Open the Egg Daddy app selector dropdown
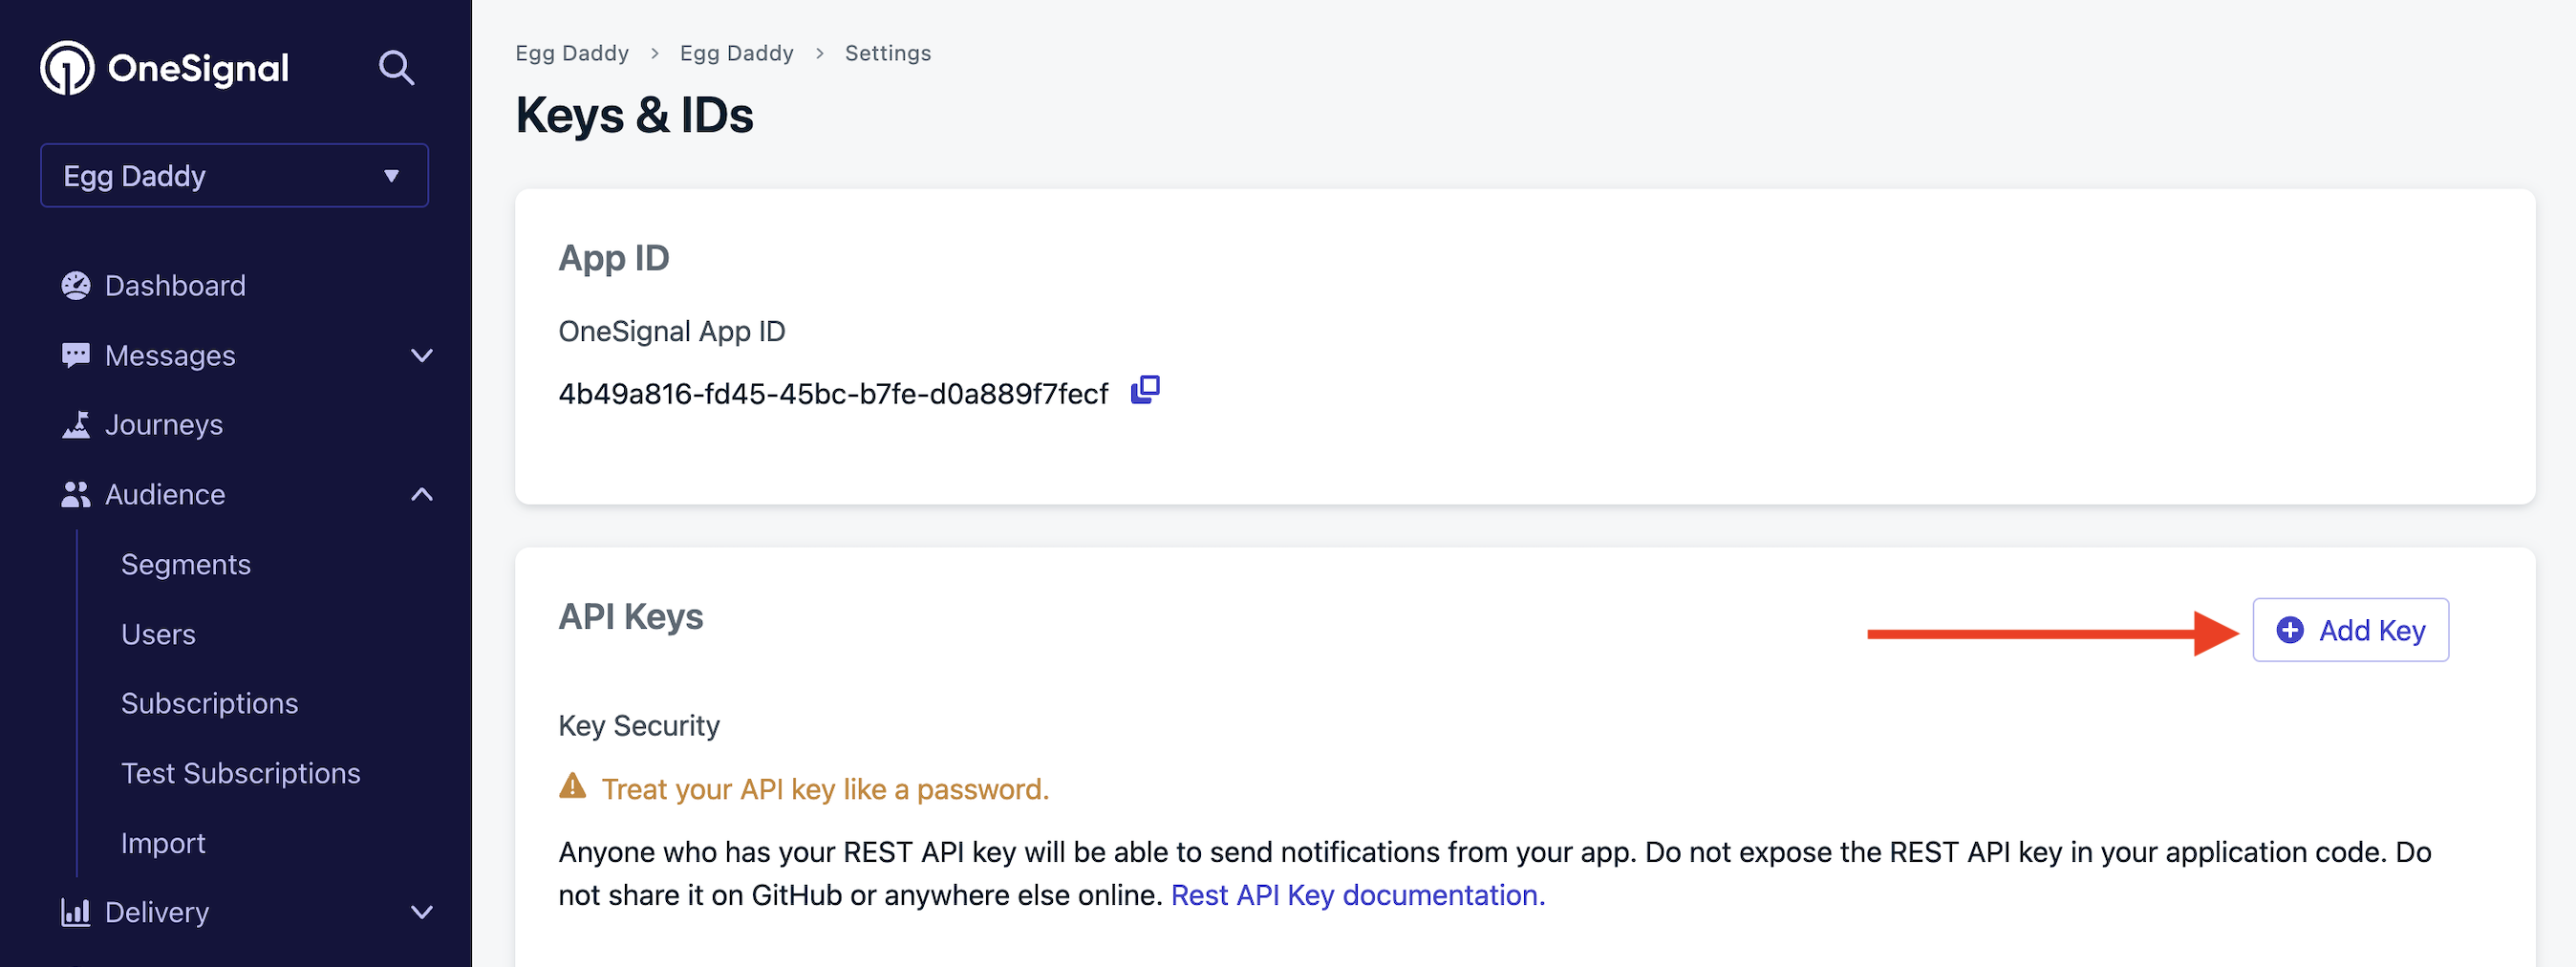This screenshot has height=967, width=2576. tap(234, 176)
